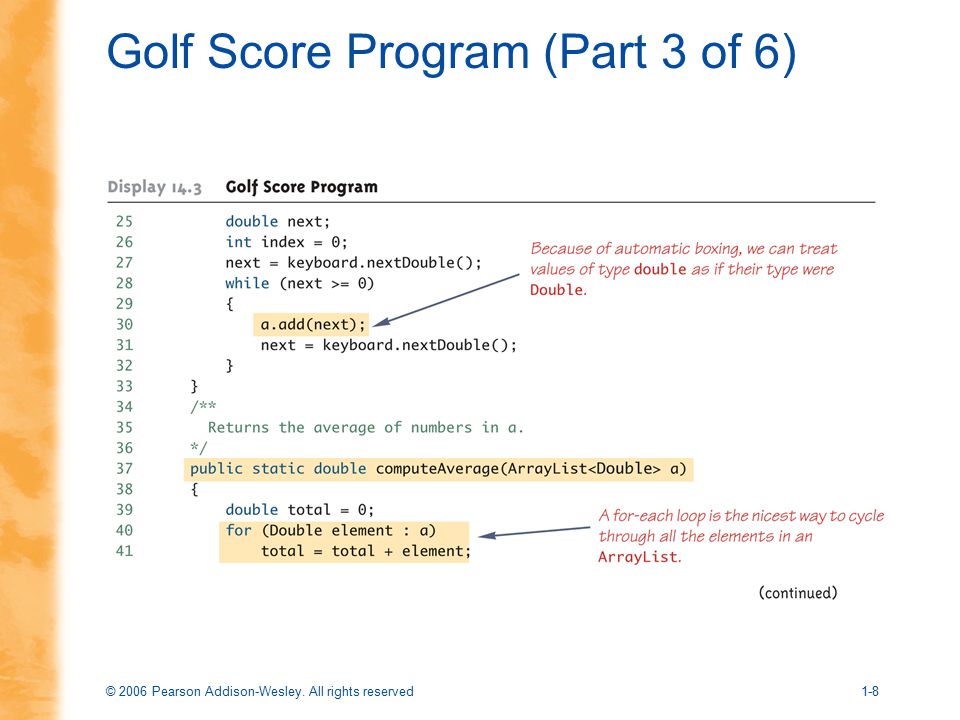Click code line 'double next;'
Viewport: 960px width, 720px height.
click(x=277, y=221)
